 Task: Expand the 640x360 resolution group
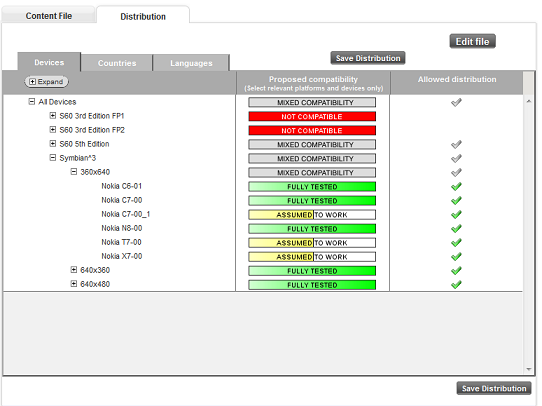pyautogui.click(x=74, y=270)
